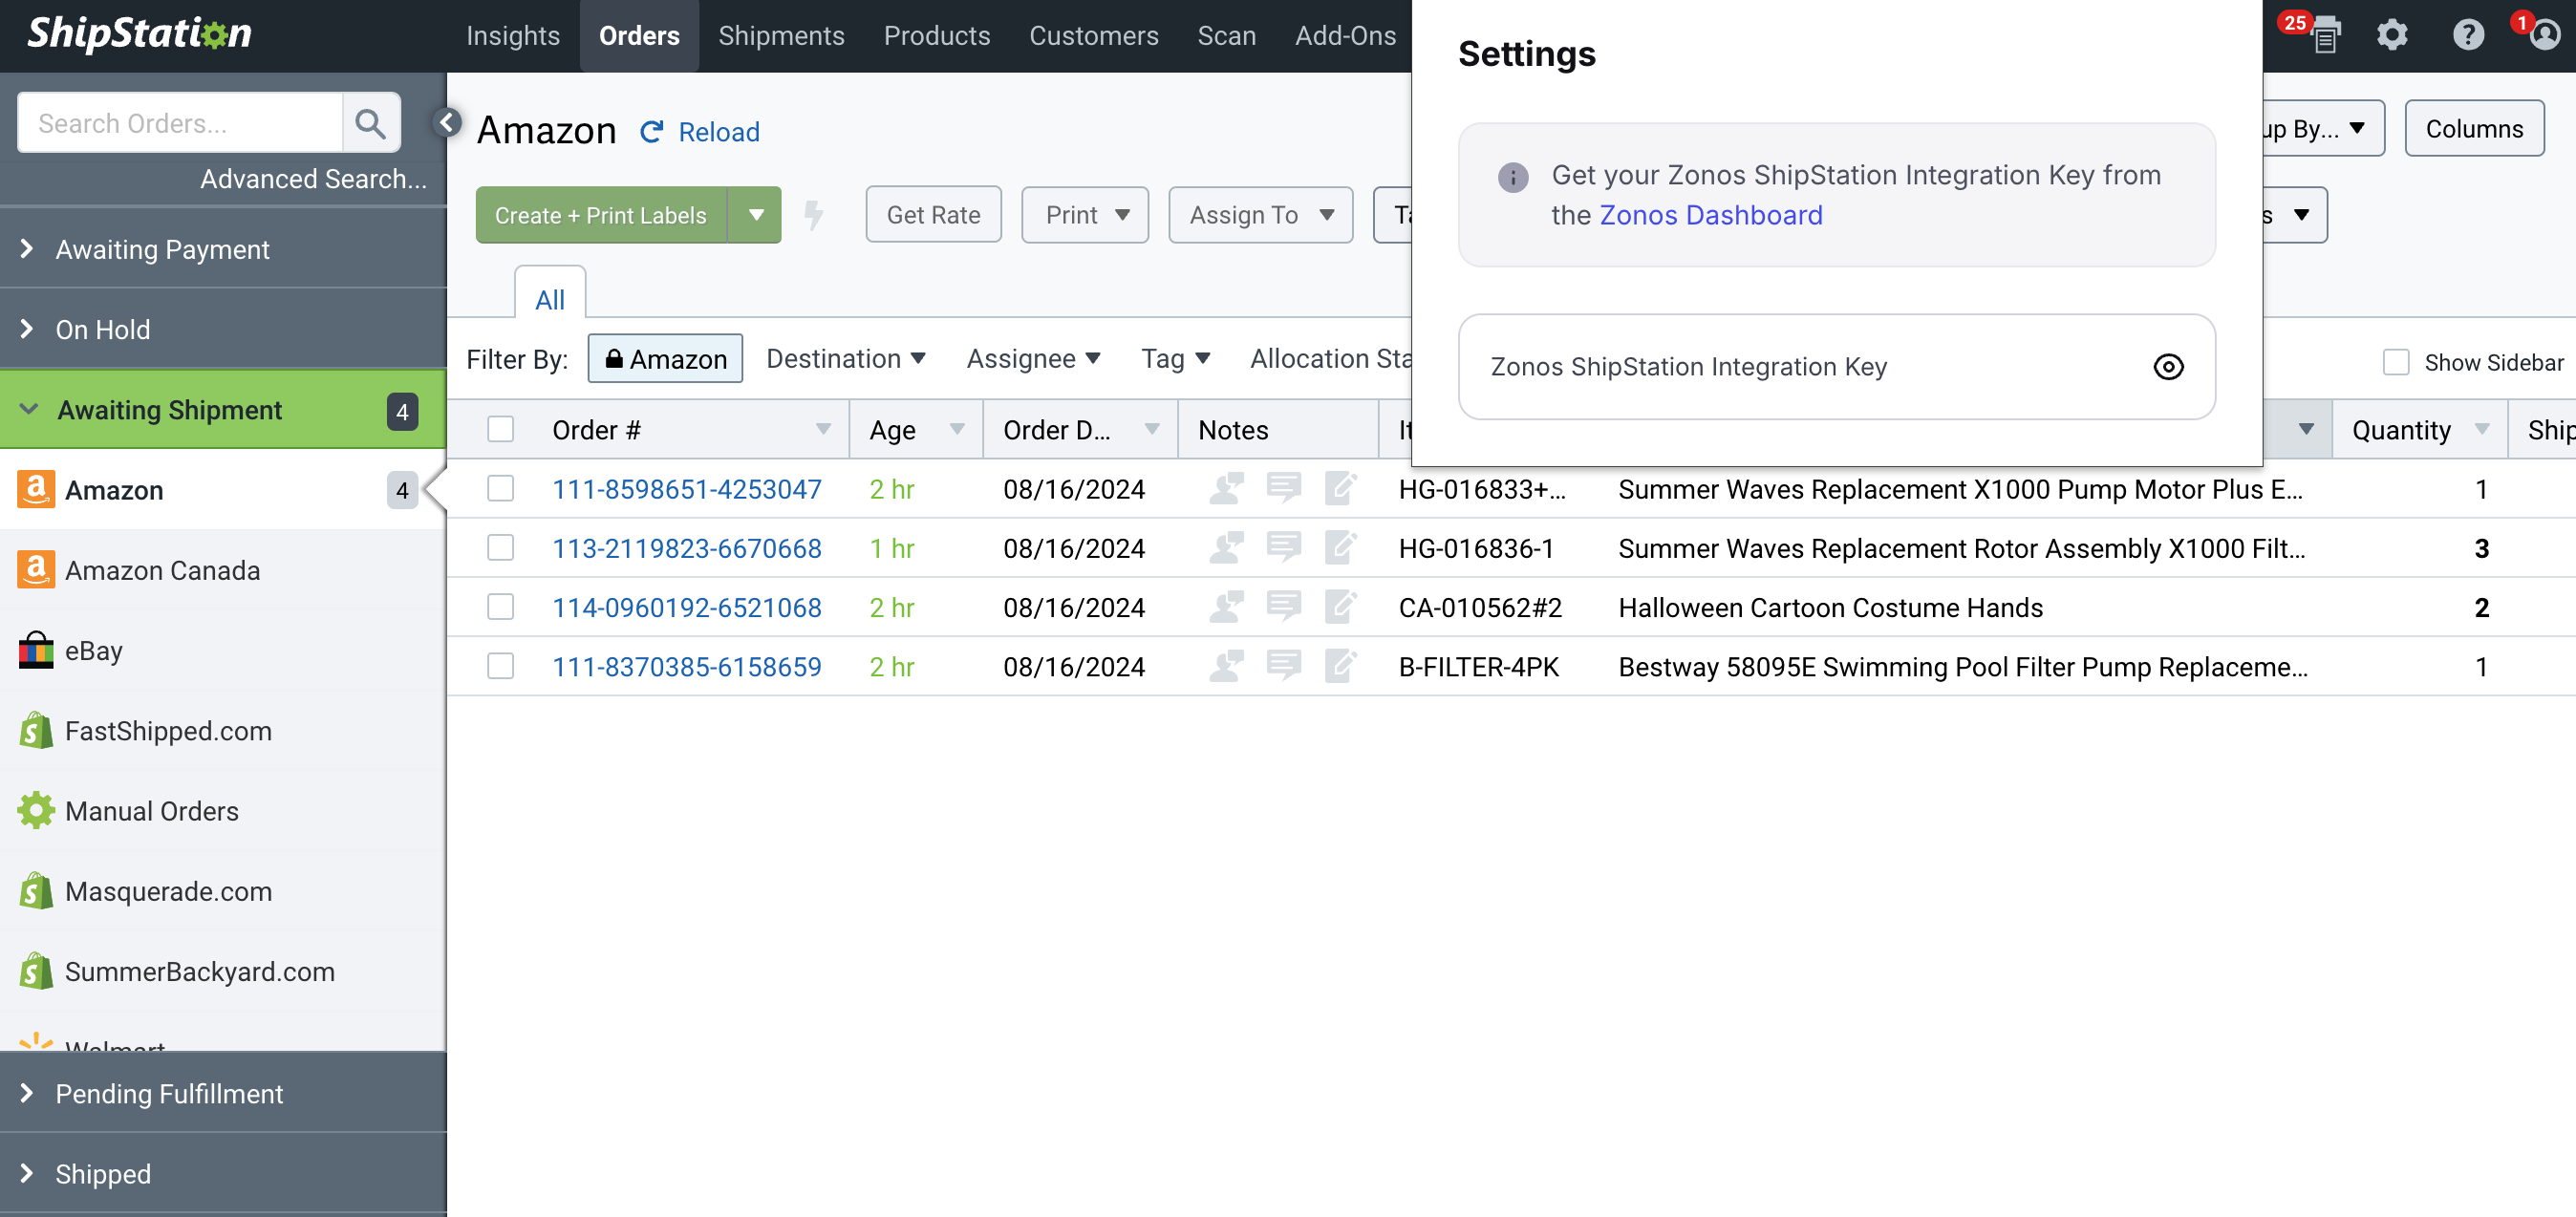This screenshot has height=1217, width=2576.
Task: Click the Create + Print Labels dropdown arrow
Action: [754, 214]
